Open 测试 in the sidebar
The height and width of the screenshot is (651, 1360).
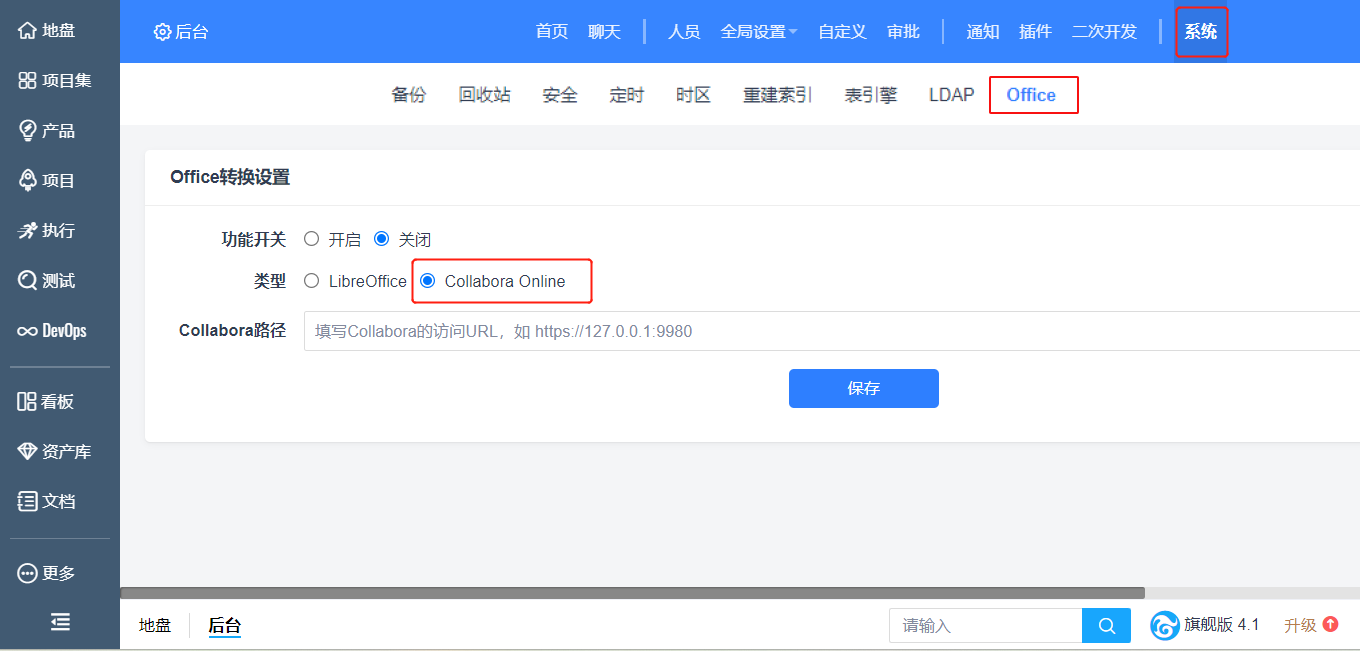pos(47,281)
